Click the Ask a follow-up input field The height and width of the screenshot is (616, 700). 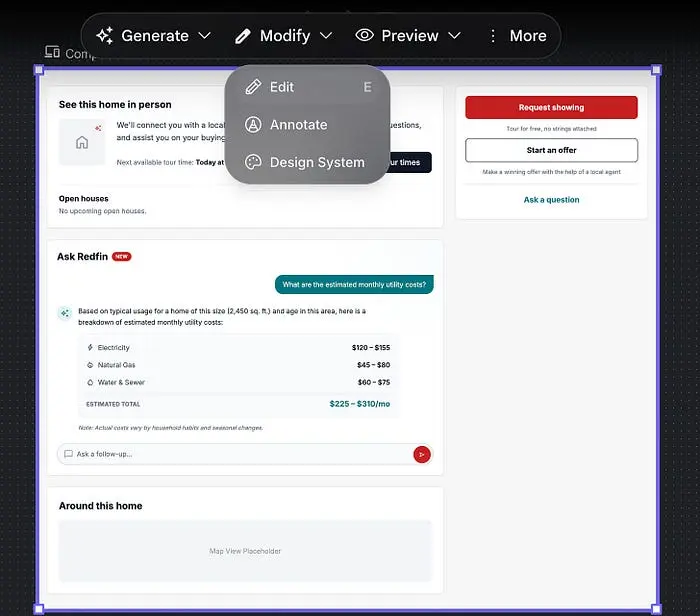[x=235, y=454]
